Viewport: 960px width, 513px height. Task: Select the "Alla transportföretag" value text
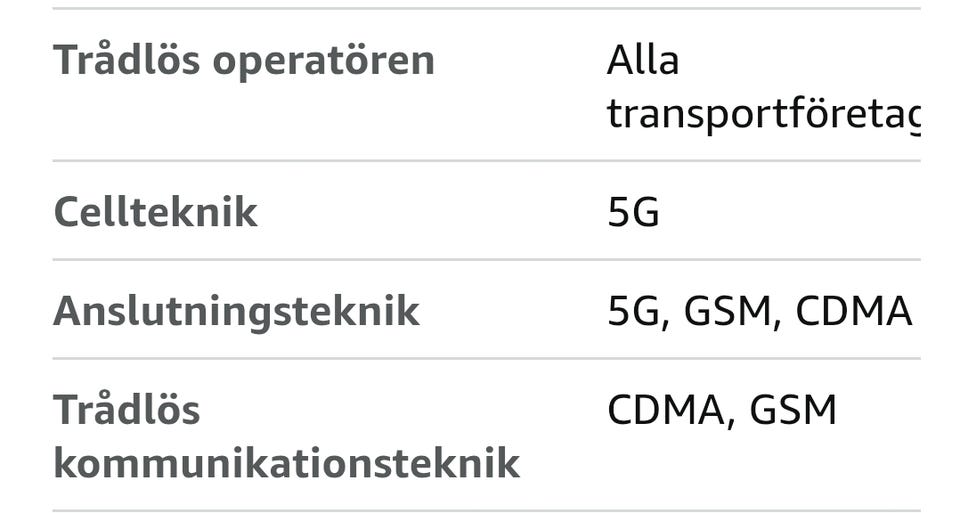click(762, 88)
